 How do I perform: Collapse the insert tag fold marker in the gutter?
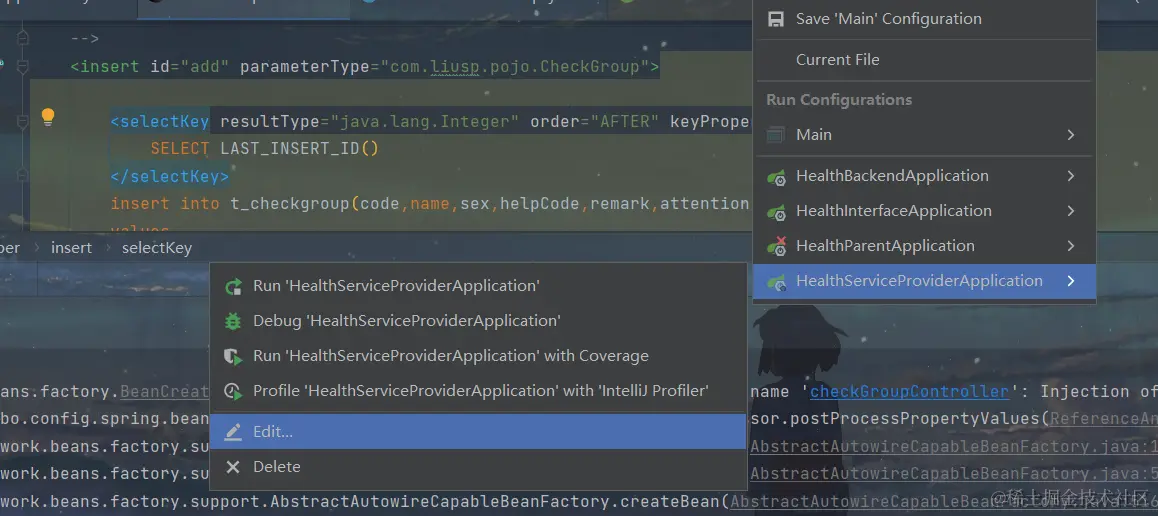click(22, 67)
